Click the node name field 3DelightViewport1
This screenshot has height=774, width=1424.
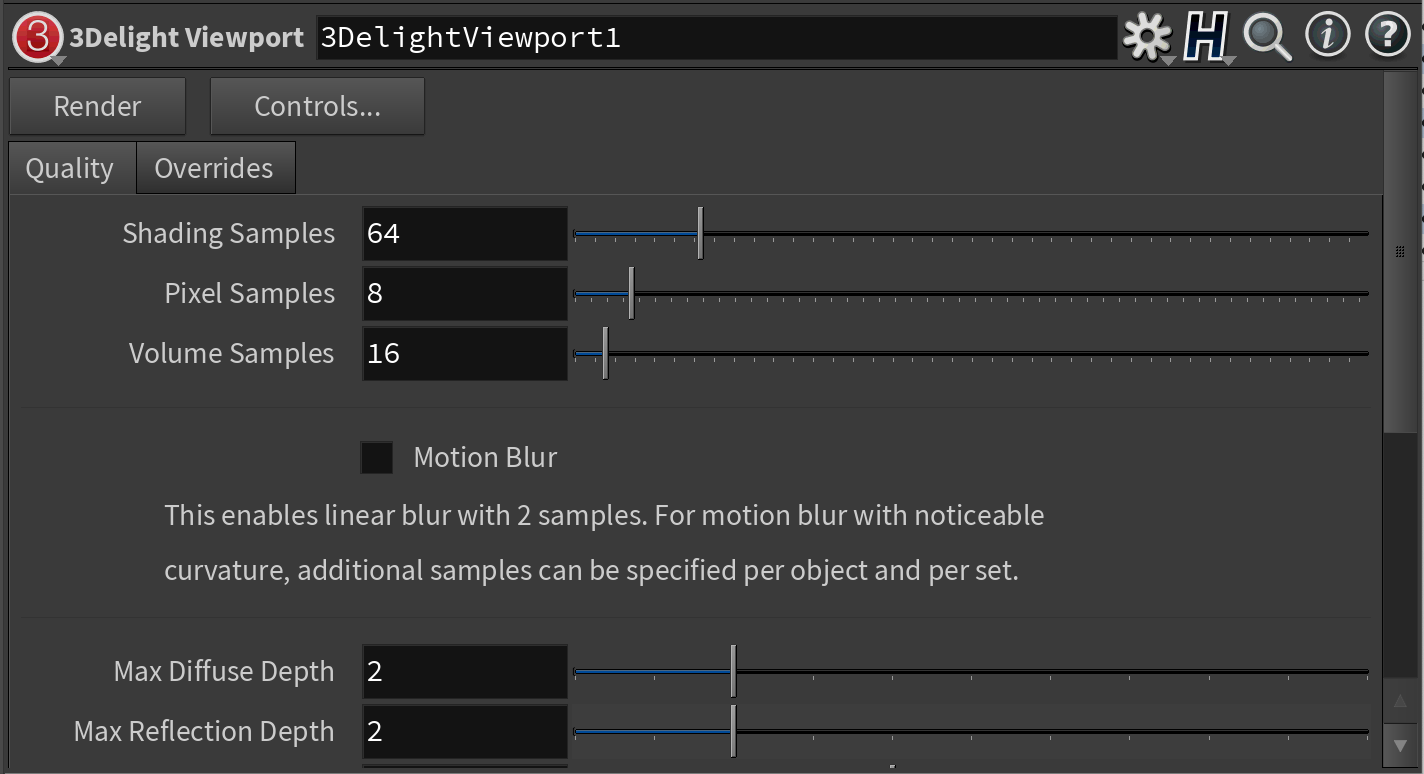tap(716, 38)
